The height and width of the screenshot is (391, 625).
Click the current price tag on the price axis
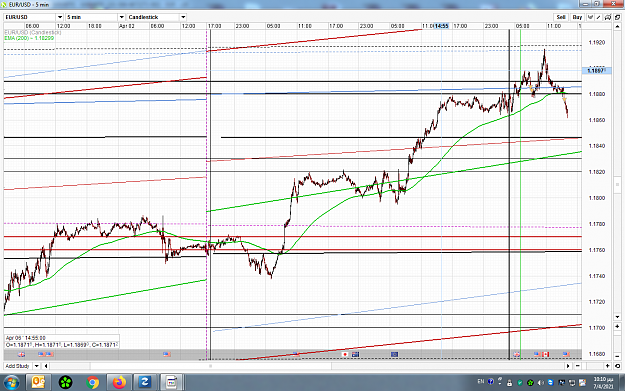coord(596,71)
